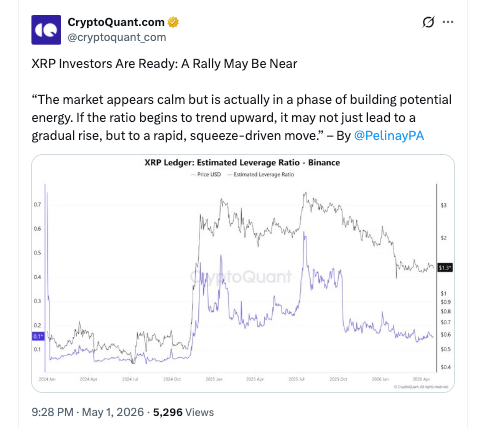The image size is (482, 428).
Task: Visit the CryptoQuant.com display name
Action: [x=116, y=22]
